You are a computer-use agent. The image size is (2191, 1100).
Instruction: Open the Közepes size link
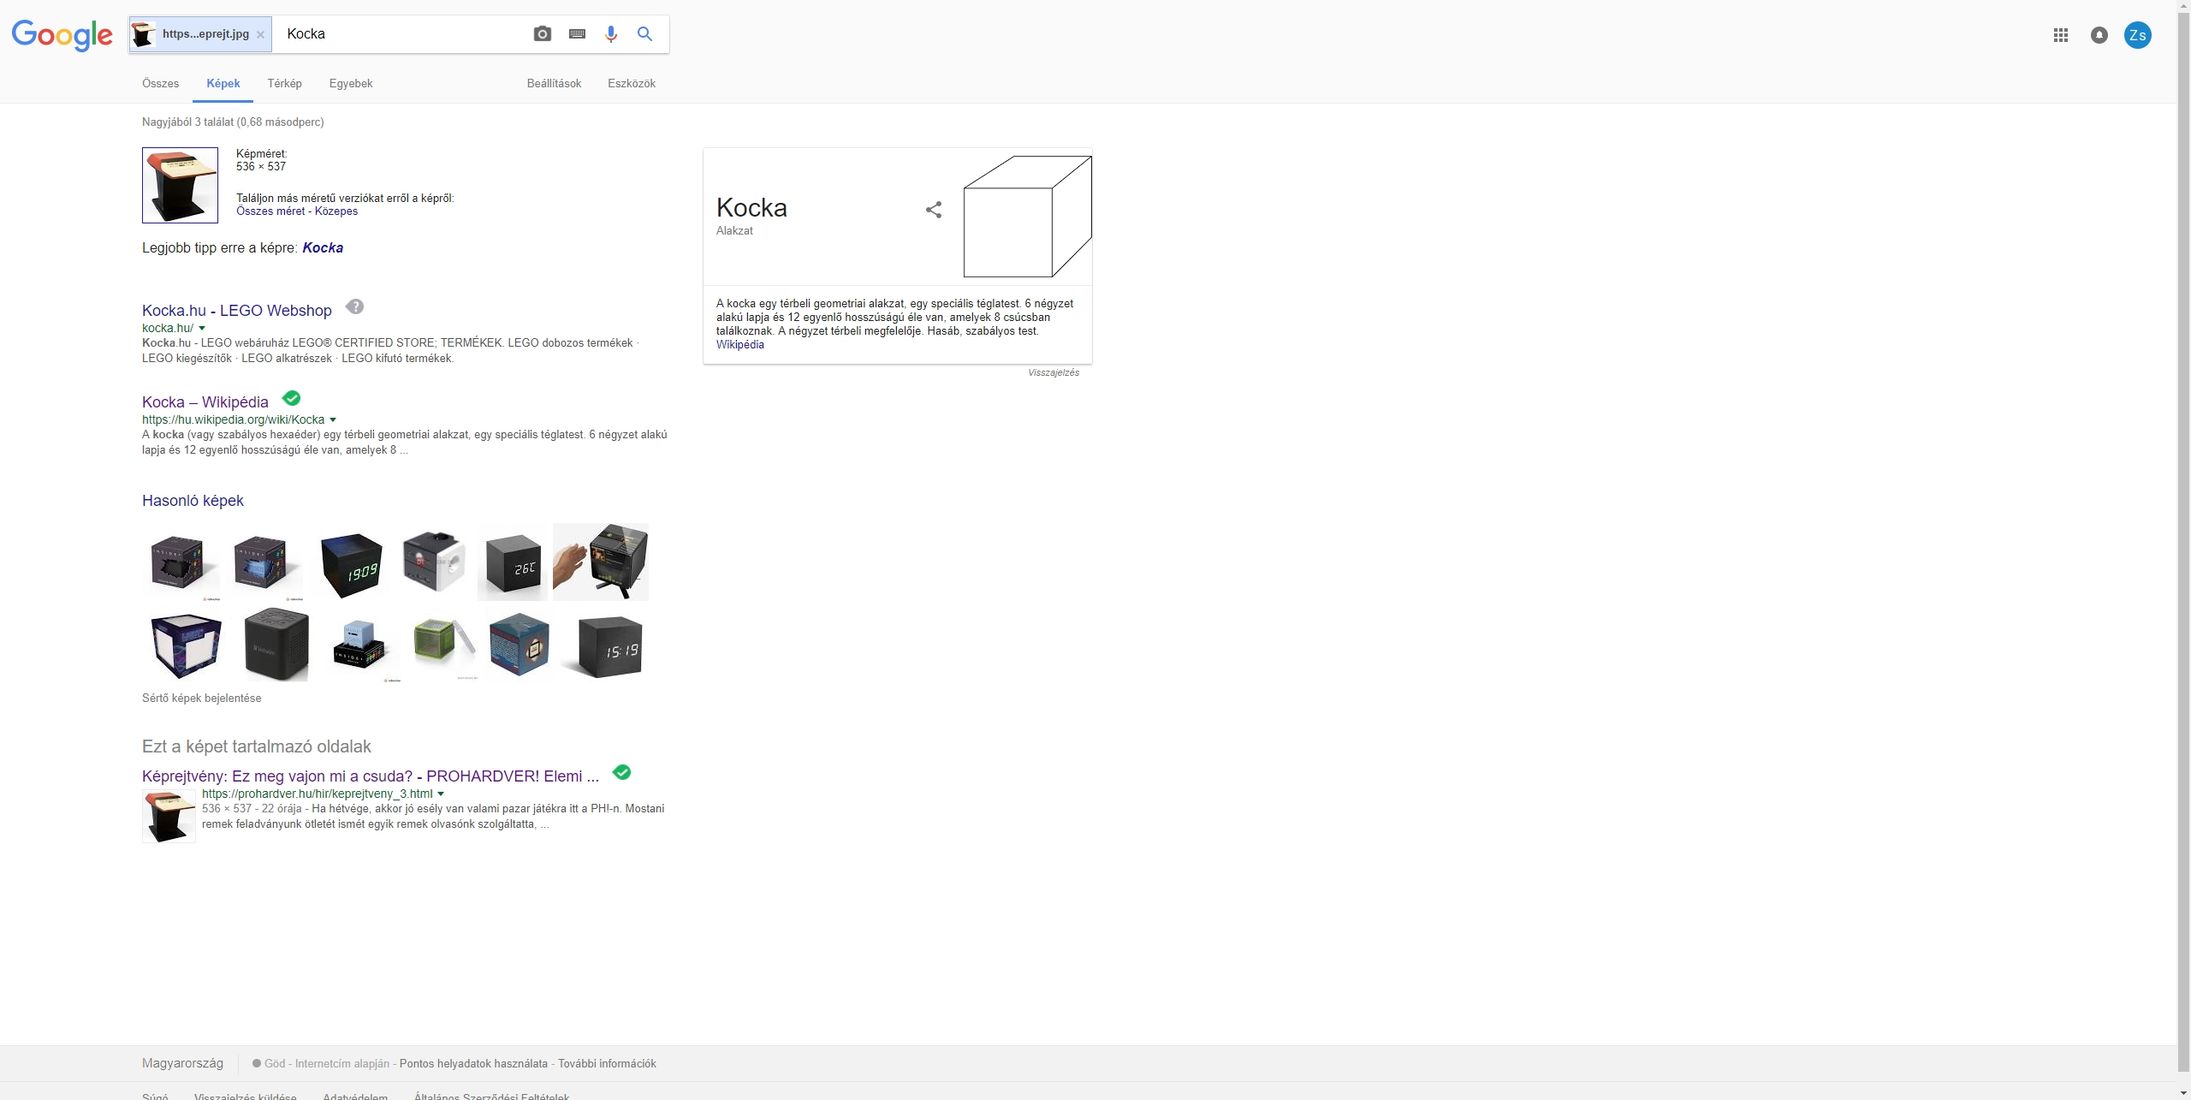[336, 212]
